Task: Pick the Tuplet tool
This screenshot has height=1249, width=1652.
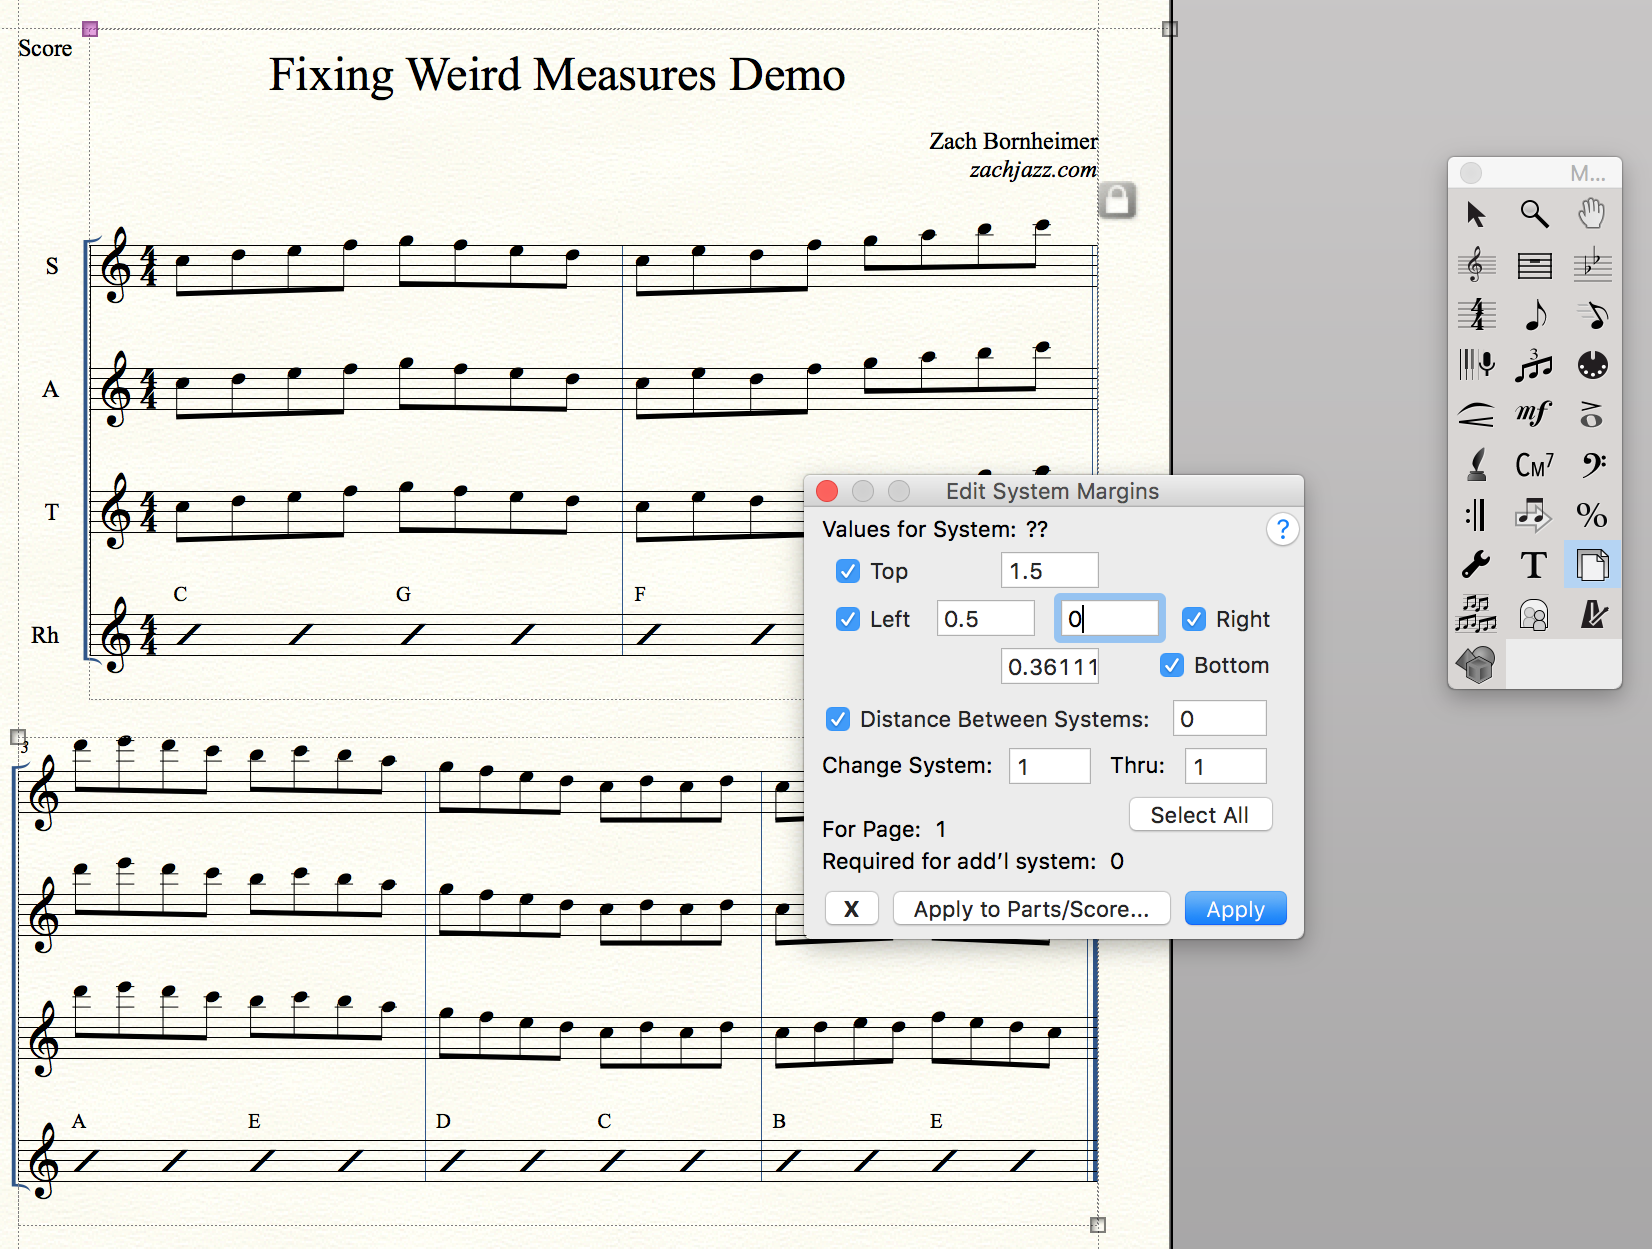Action: coord(1534,366)
